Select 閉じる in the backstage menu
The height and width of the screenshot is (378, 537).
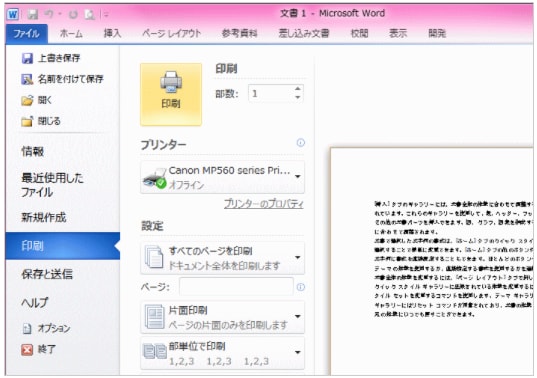pyautogui.click(x=41, y=121)
